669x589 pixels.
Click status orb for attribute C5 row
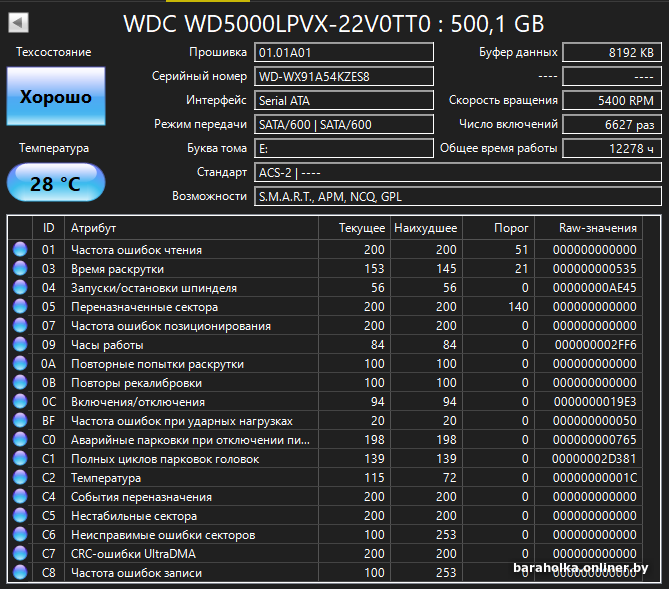[x=20, y=516]
